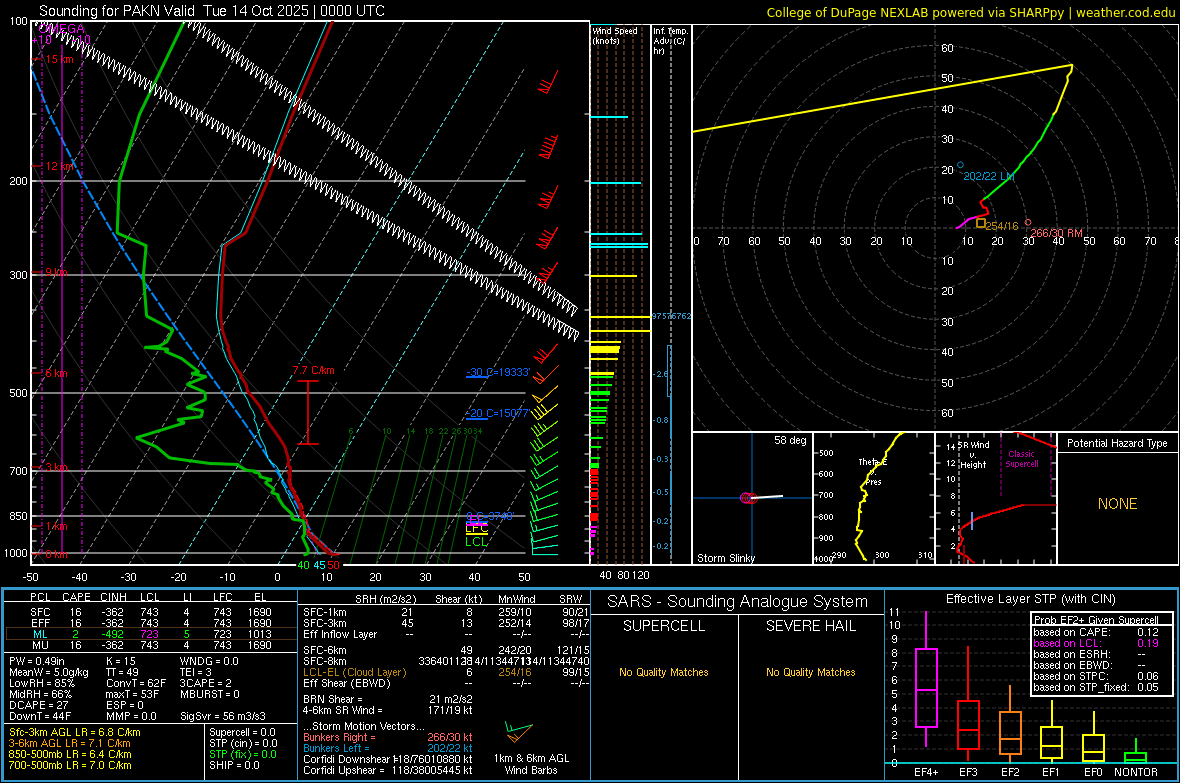Click the Storm Slinky caption
The height and width of the screenshot is (783, 1180).
[725, 558]
